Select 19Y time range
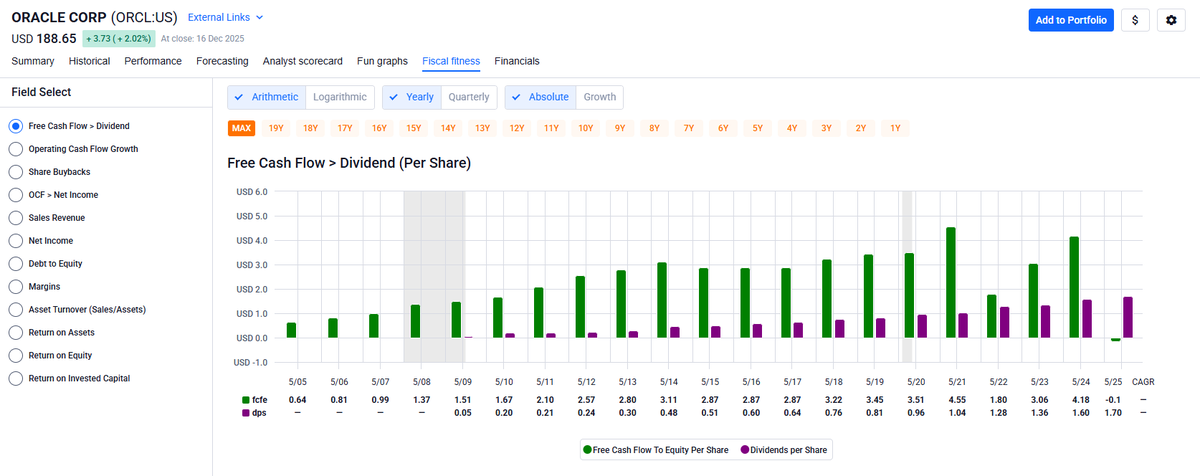Image resolution: width=1200 pixels, height=476 pixels. (x=277, y=128)
